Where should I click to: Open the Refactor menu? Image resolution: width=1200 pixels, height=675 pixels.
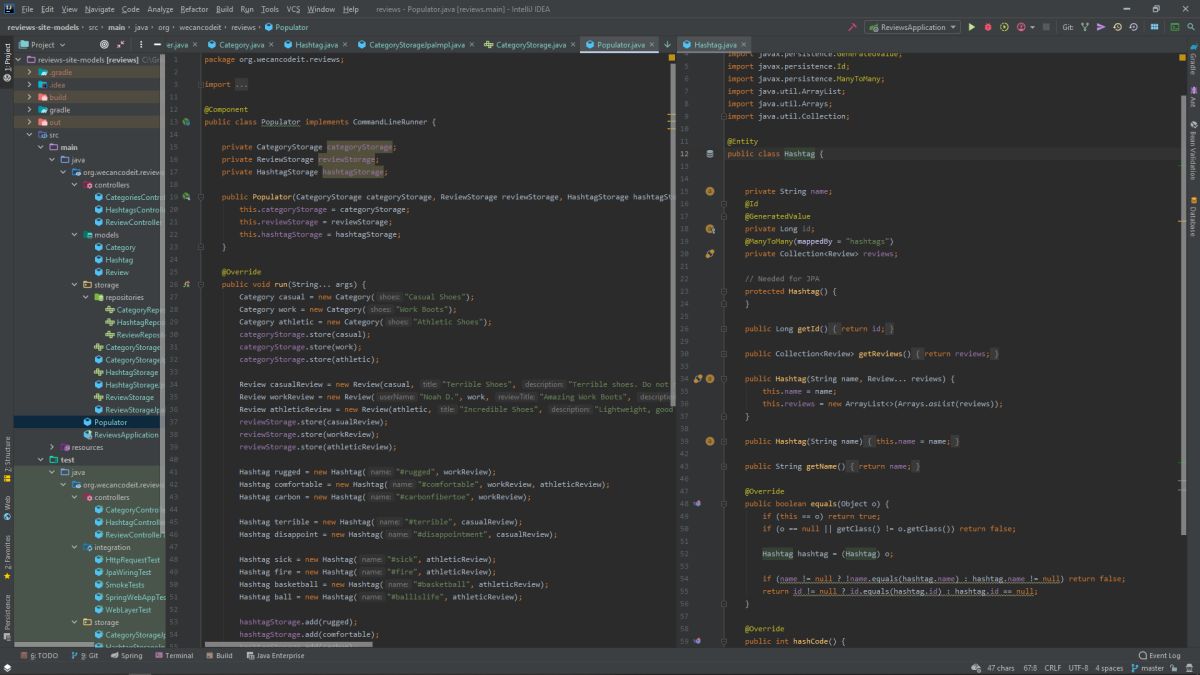pos(194,9)
